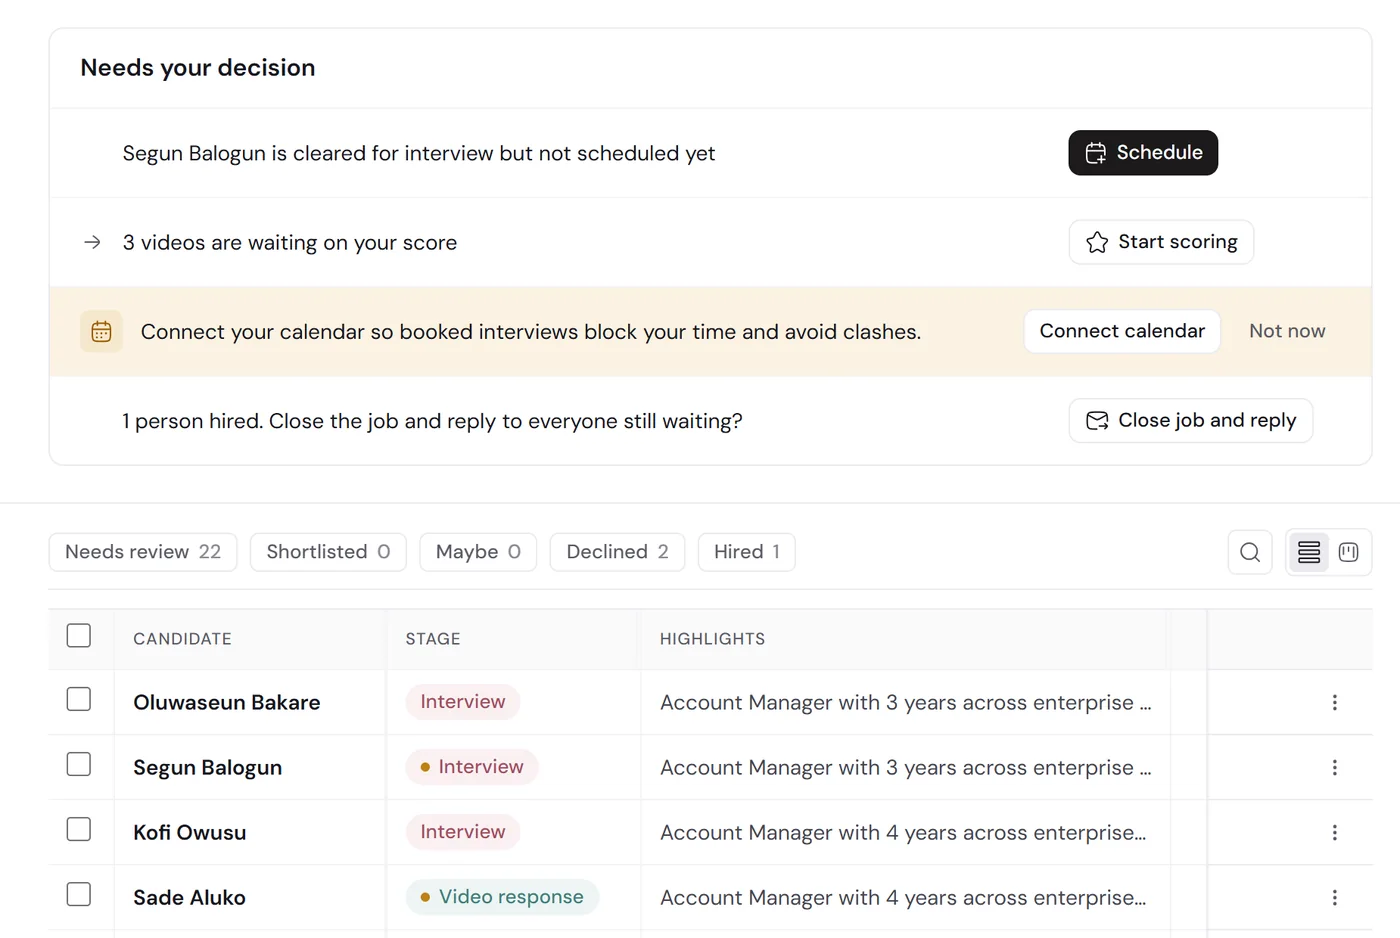Open Sade Aluko's candidate profile

coord(190,898)
